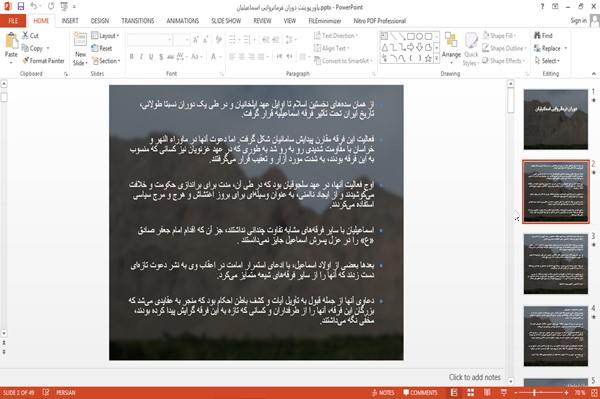
Task: Open Quick Styles gallery
Action: [x=471, y=49]
